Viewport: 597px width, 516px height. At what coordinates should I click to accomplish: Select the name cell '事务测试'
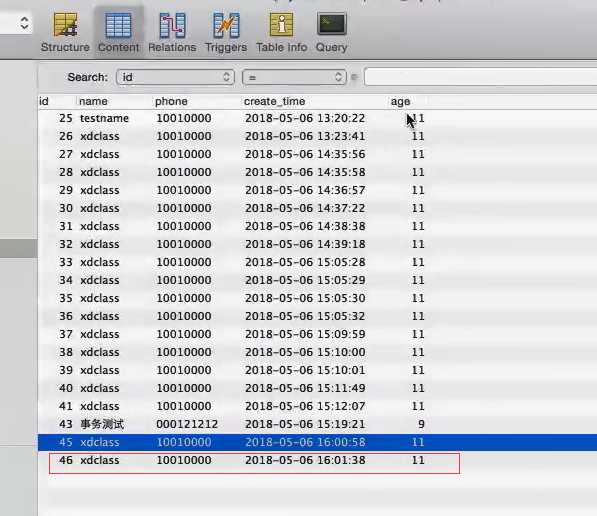[x=102, y=424]
